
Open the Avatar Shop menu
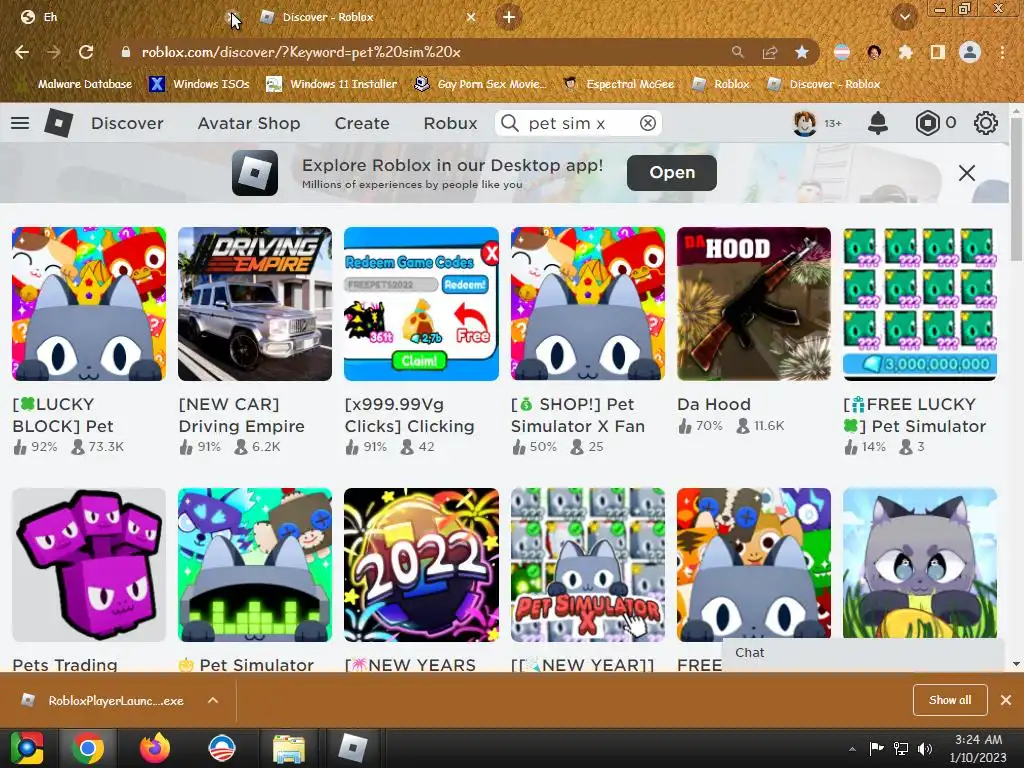point(249,123)
